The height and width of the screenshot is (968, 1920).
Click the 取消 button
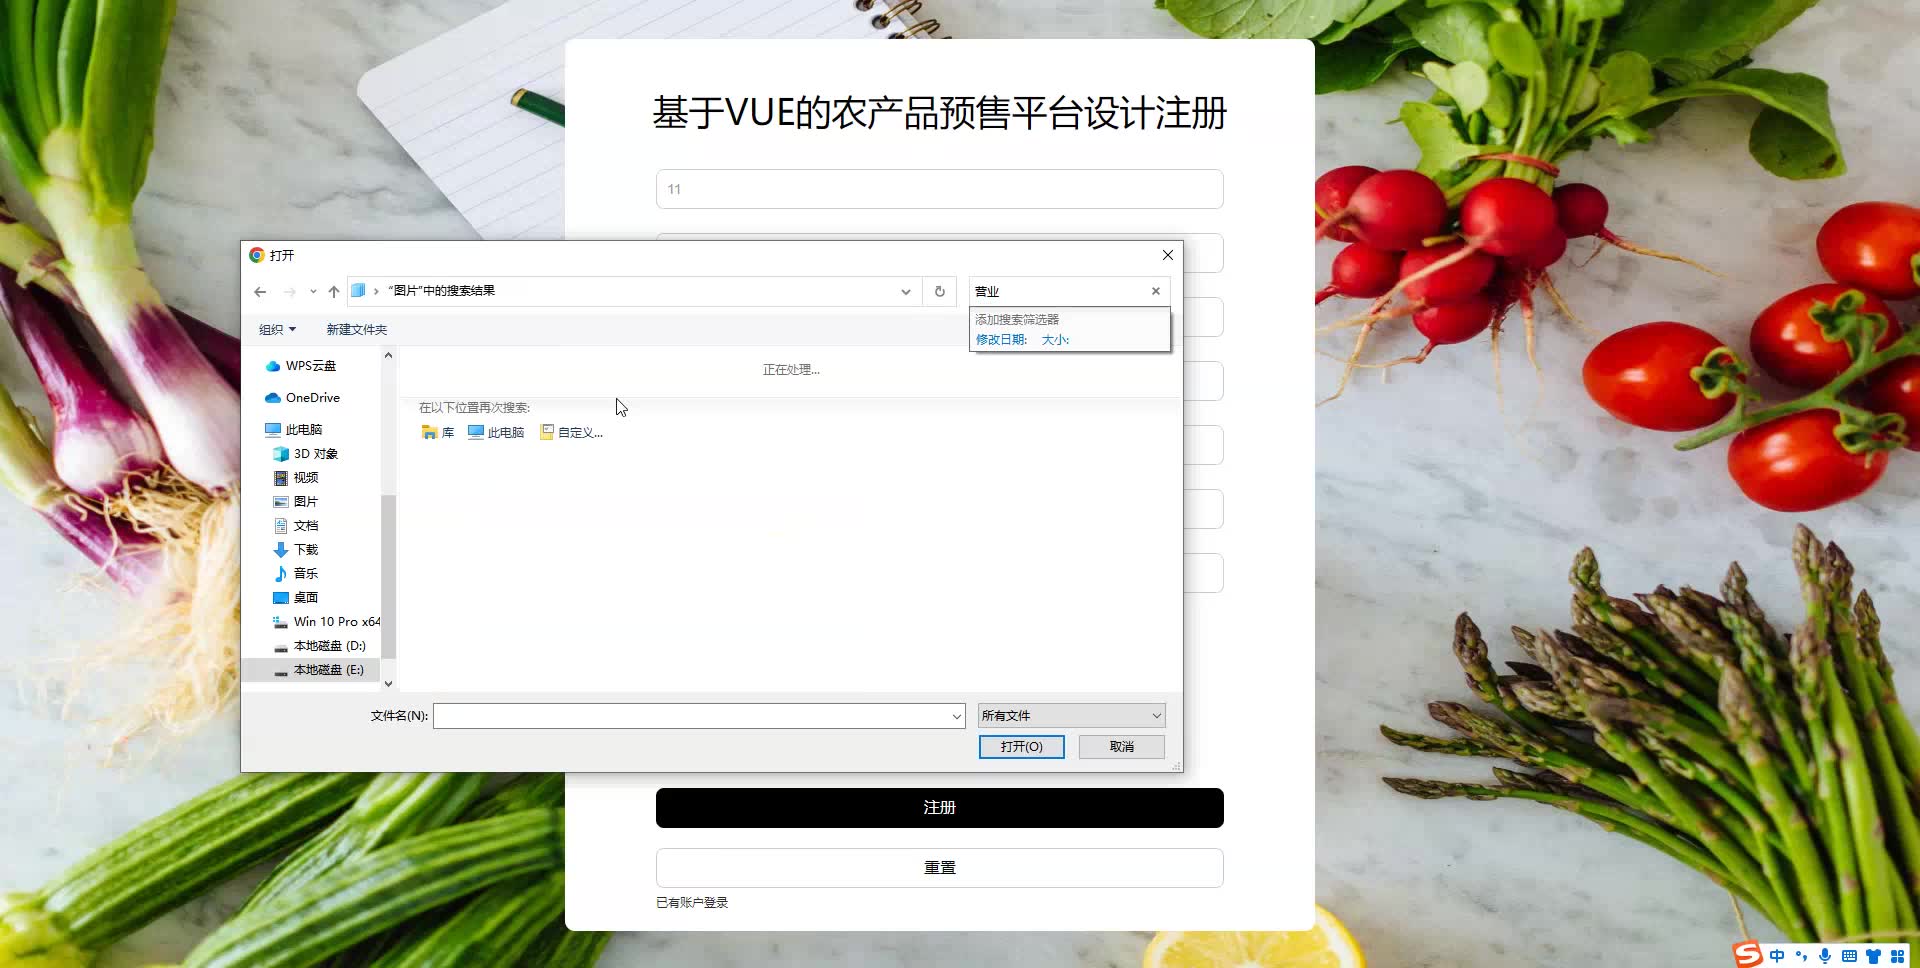1122,747
